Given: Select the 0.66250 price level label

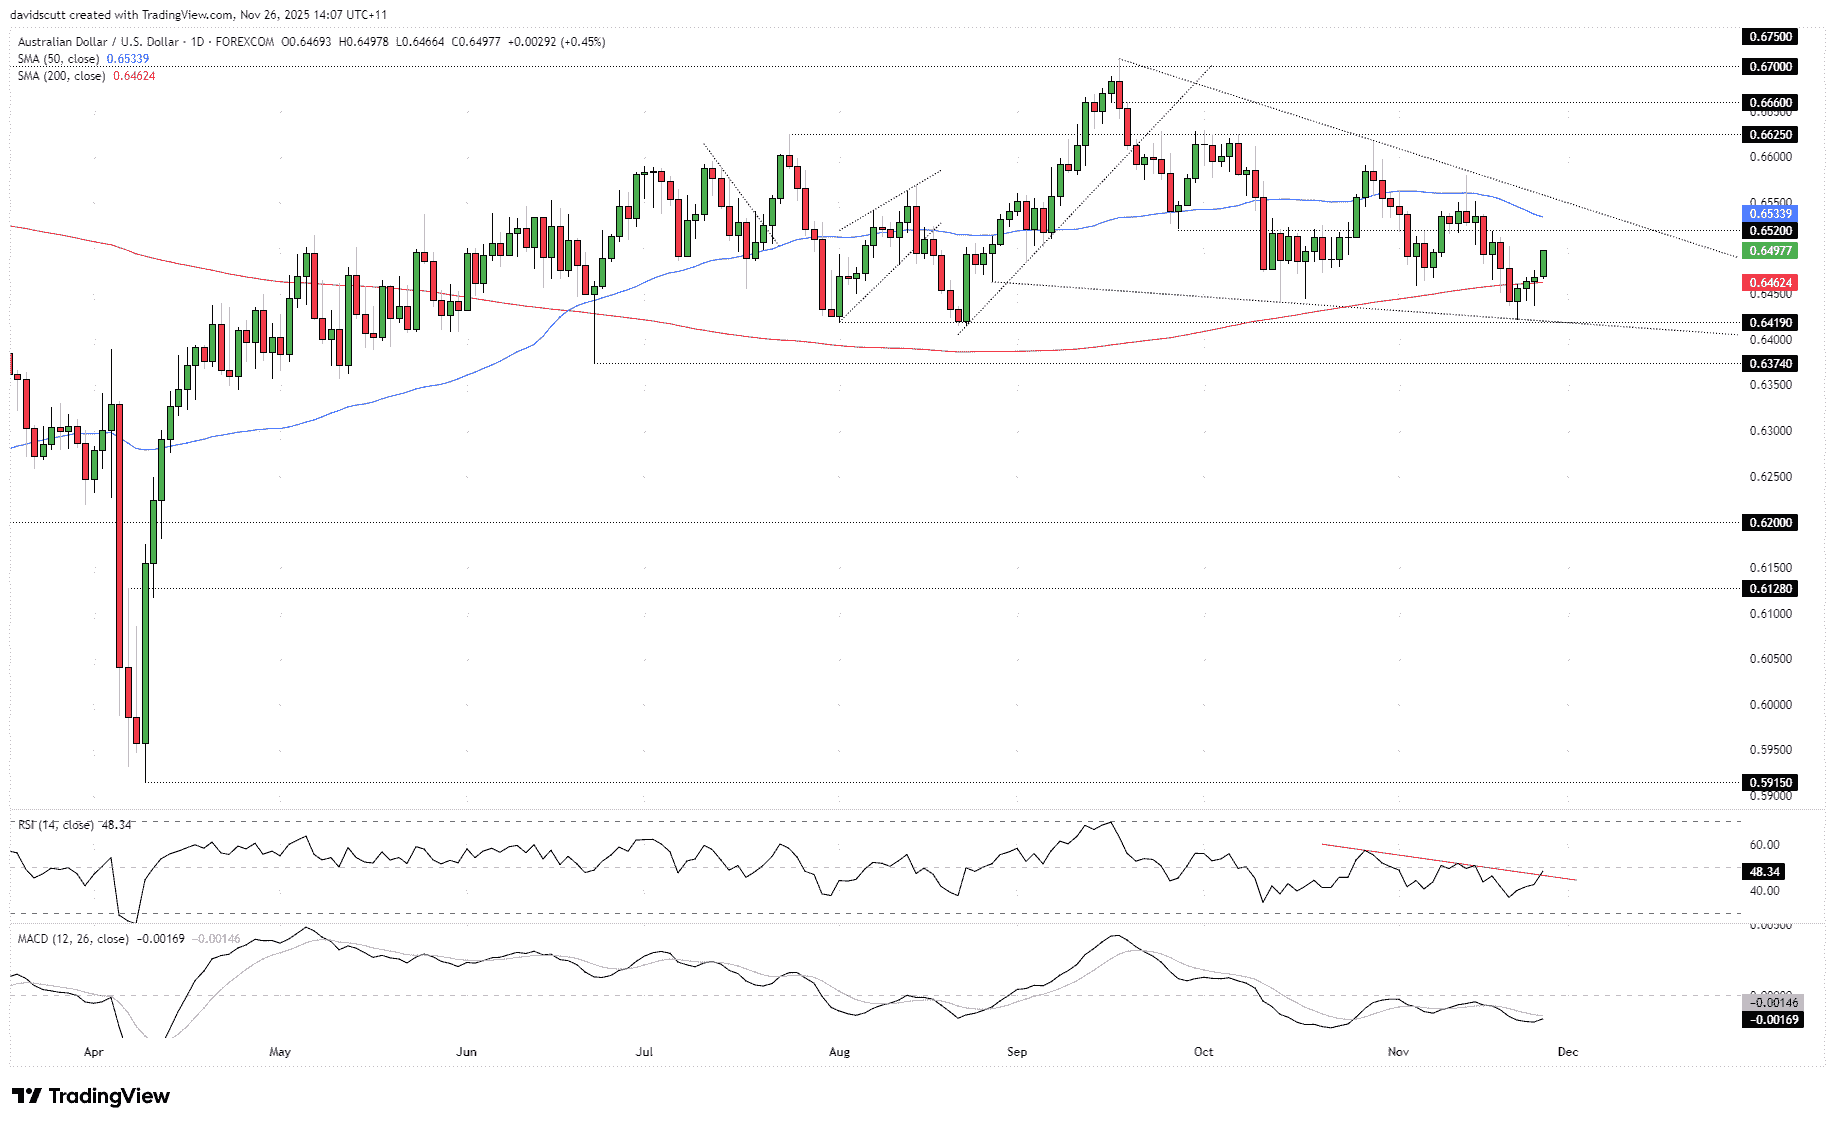Looking at the screenshot, I should [1770, 135].
